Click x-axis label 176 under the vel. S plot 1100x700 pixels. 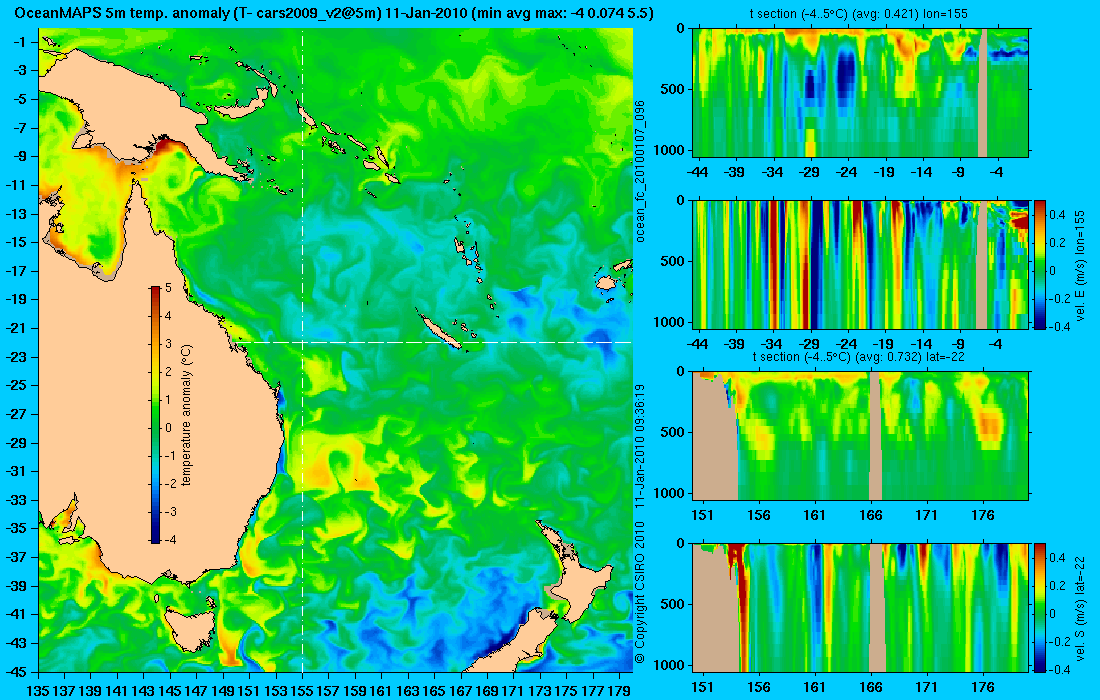click(983, 687)
